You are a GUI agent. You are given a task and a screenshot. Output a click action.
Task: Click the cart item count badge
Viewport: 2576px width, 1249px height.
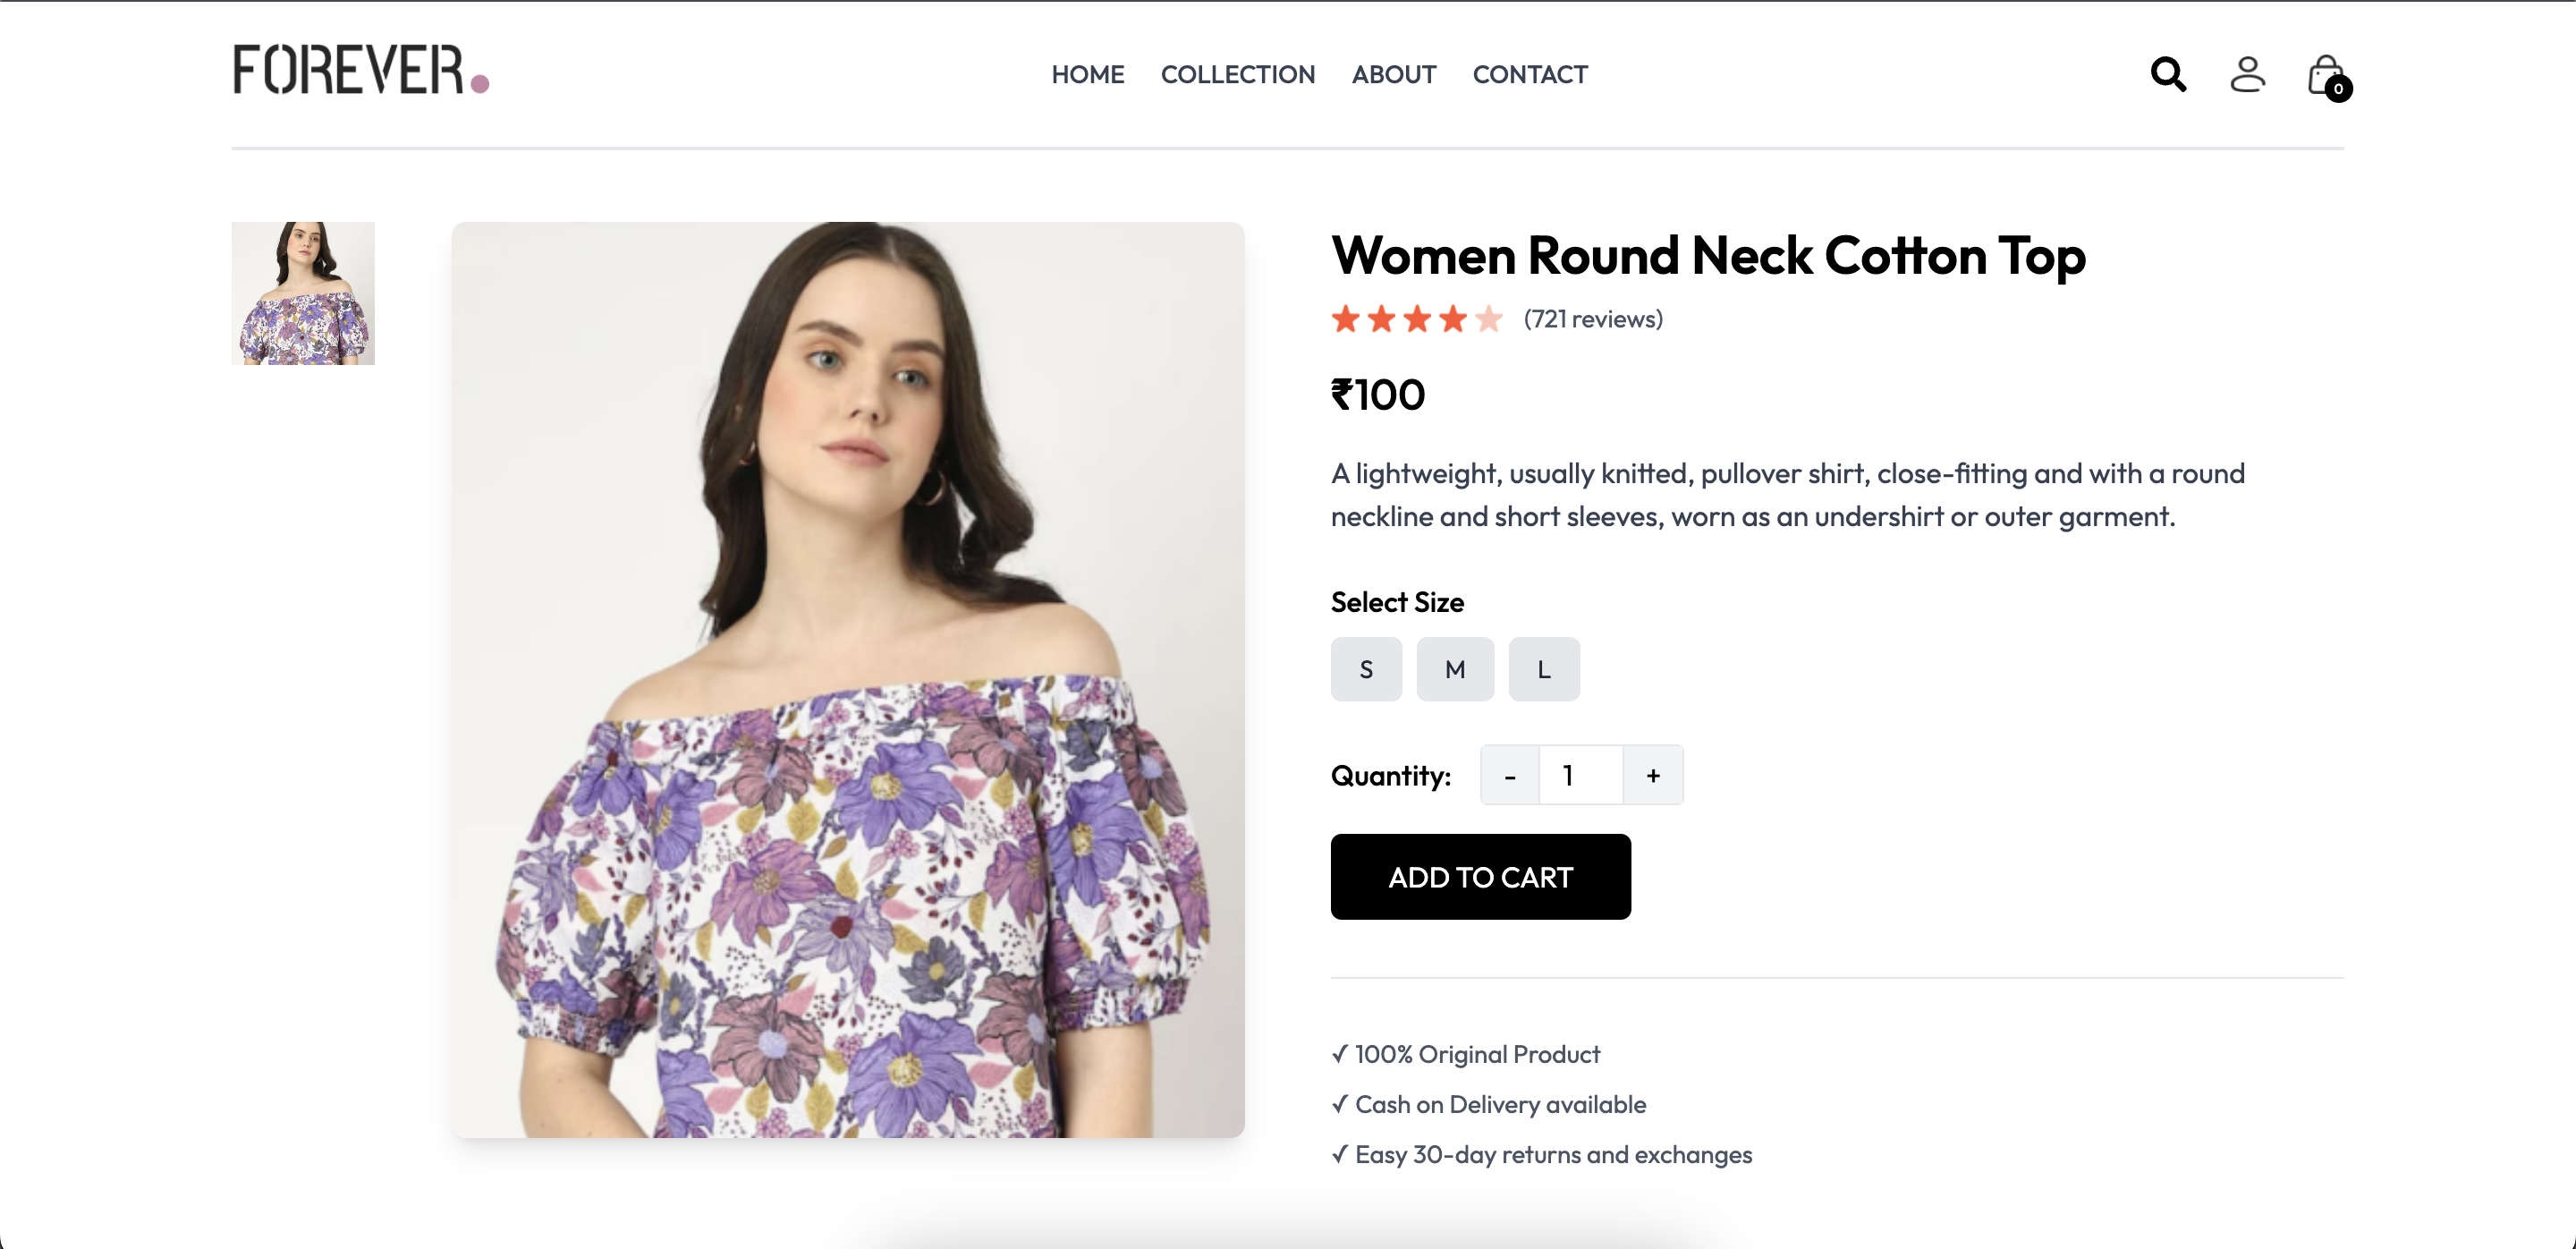(x=2338, y=90)
